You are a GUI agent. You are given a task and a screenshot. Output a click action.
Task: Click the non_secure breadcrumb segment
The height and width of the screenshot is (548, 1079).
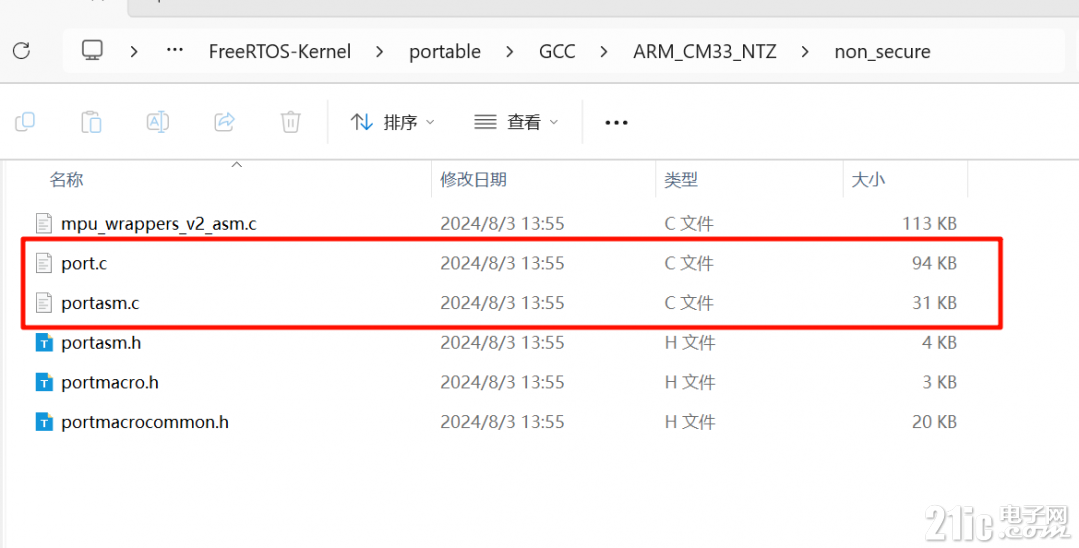click(x=882, y=52)
